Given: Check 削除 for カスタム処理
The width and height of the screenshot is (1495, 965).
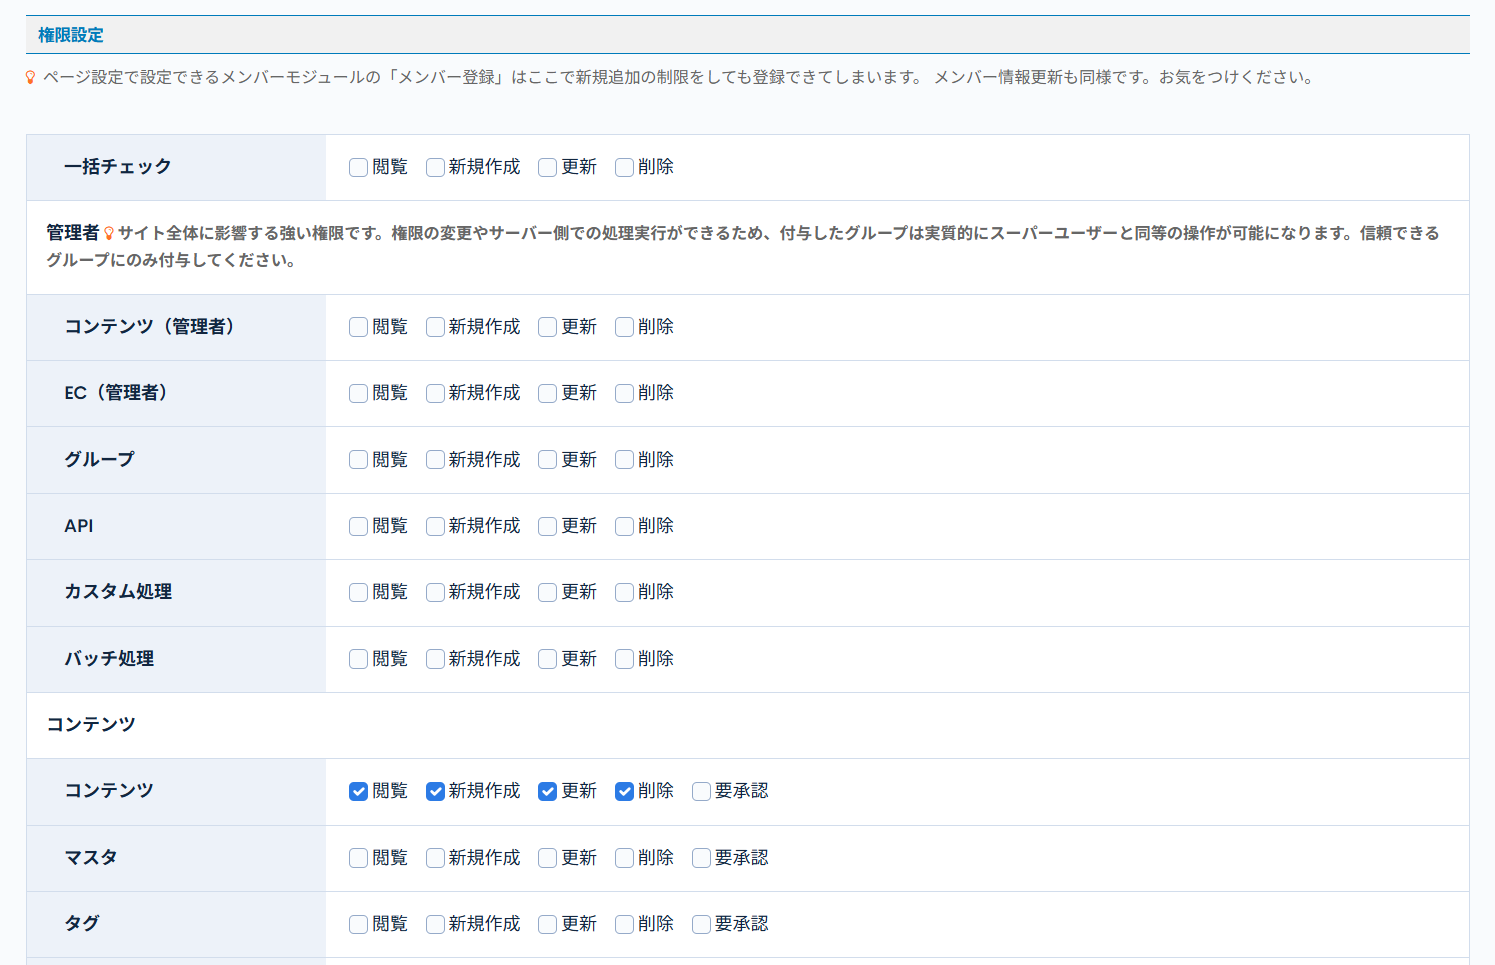Looking at the screenshot, I should (624, 592).
